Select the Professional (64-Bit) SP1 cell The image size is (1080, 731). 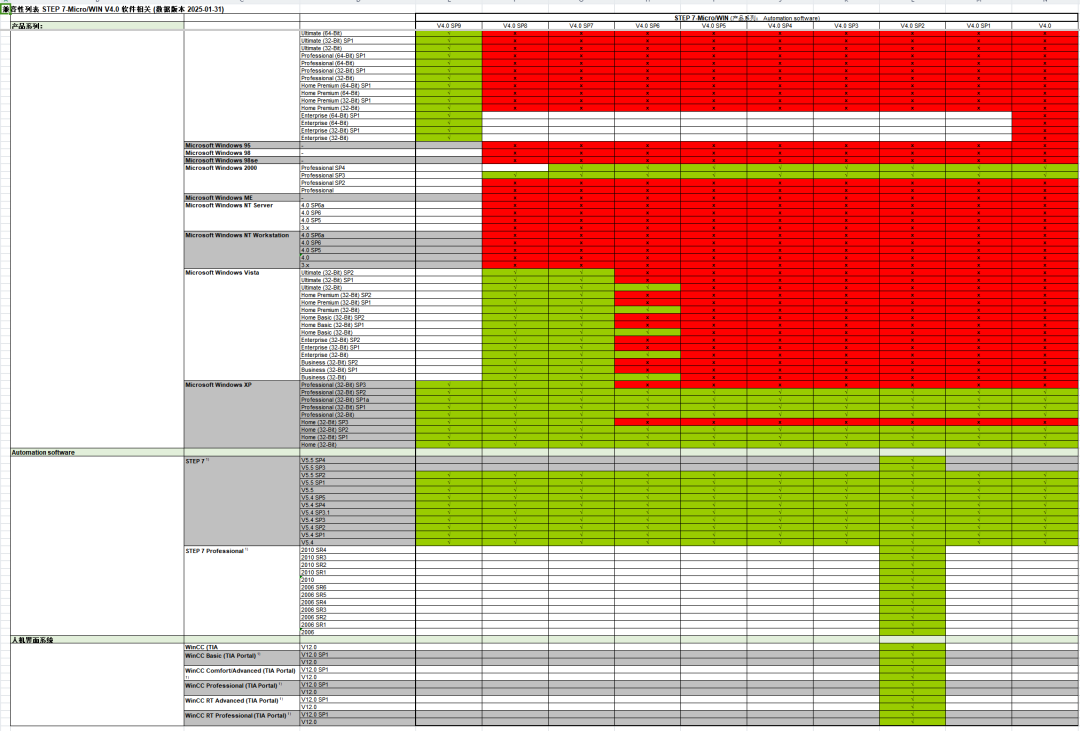click(357, 56)
